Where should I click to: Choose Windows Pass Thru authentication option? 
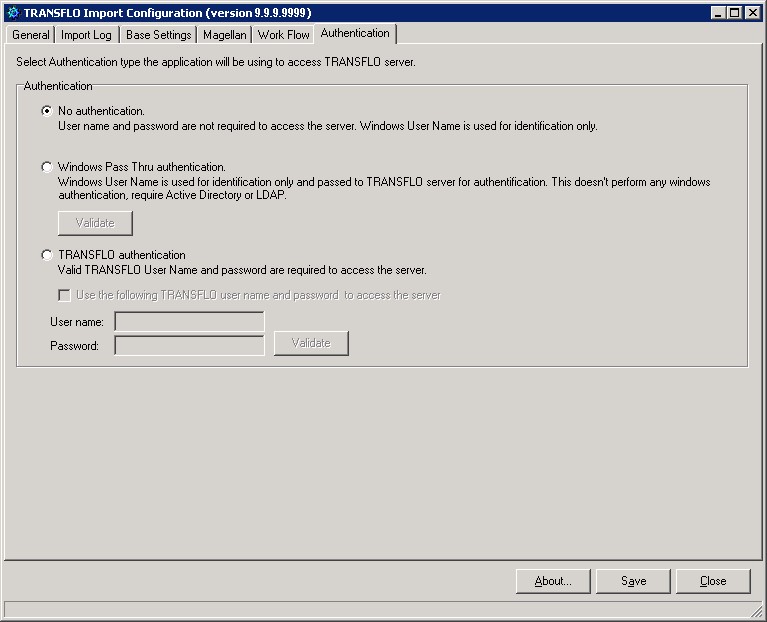[46, 167]
